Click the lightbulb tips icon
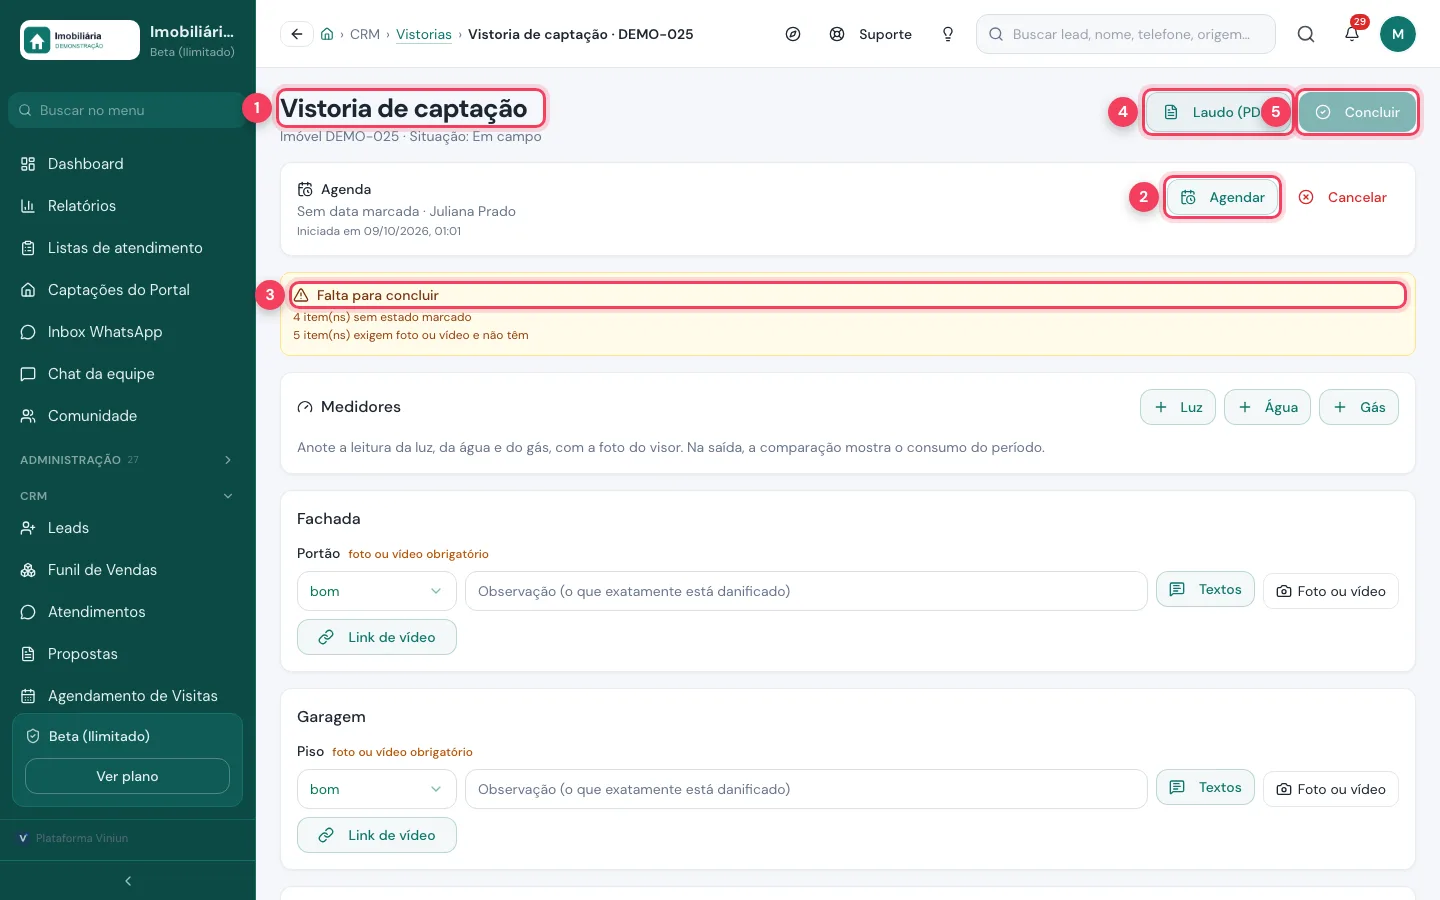The width and height of the screenshot is (1440, 900). 948,34
